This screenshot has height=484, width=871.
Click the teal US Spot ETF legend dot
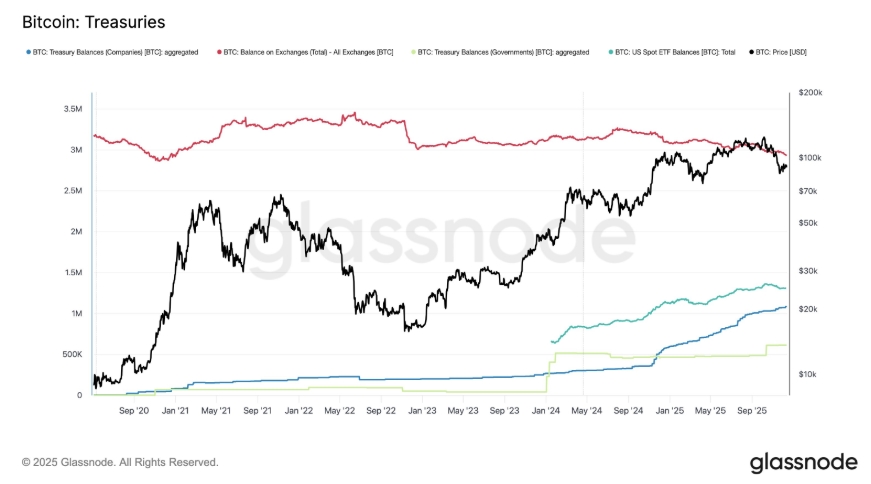point(611,52)
